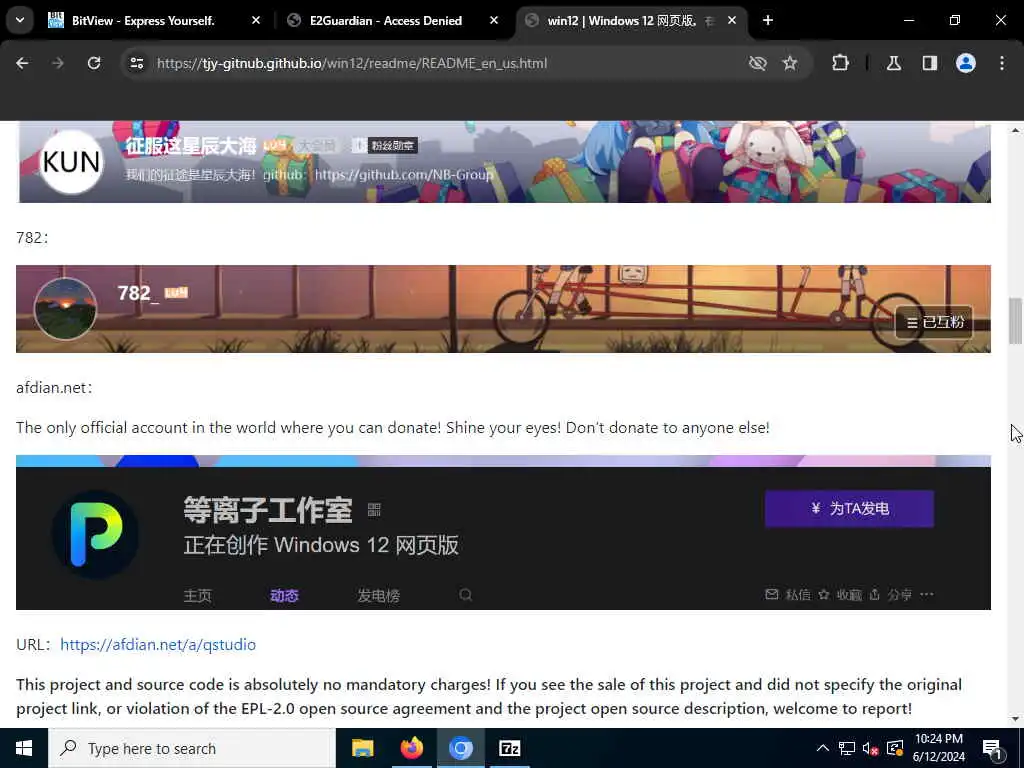The height and width of the screenshot is (768, 1024).
Task: Click the Chromium taskbar icon
Action: click(x=460, y=748)
